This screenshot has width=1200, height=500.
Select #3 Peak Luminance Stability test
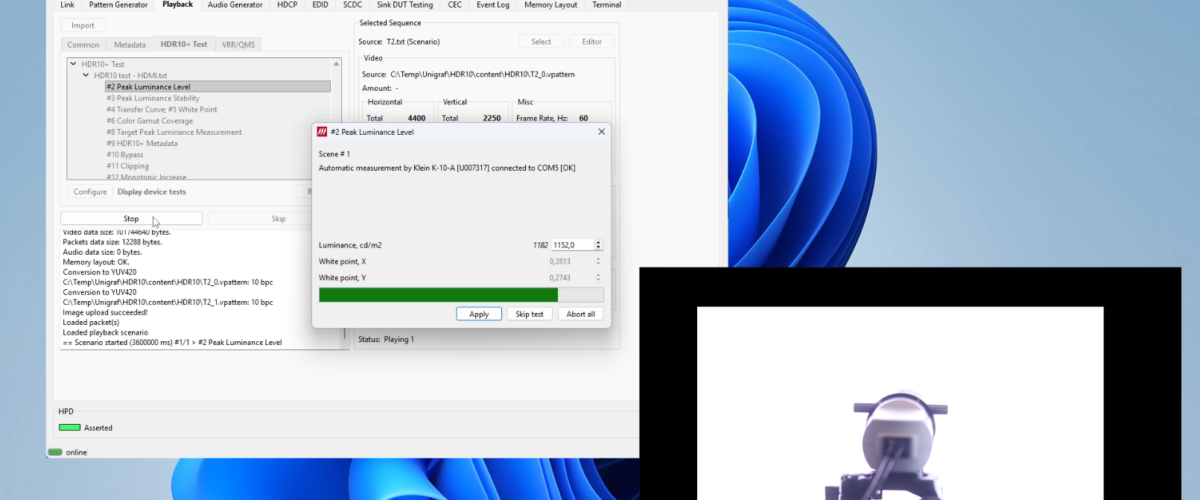coord(152,98)
